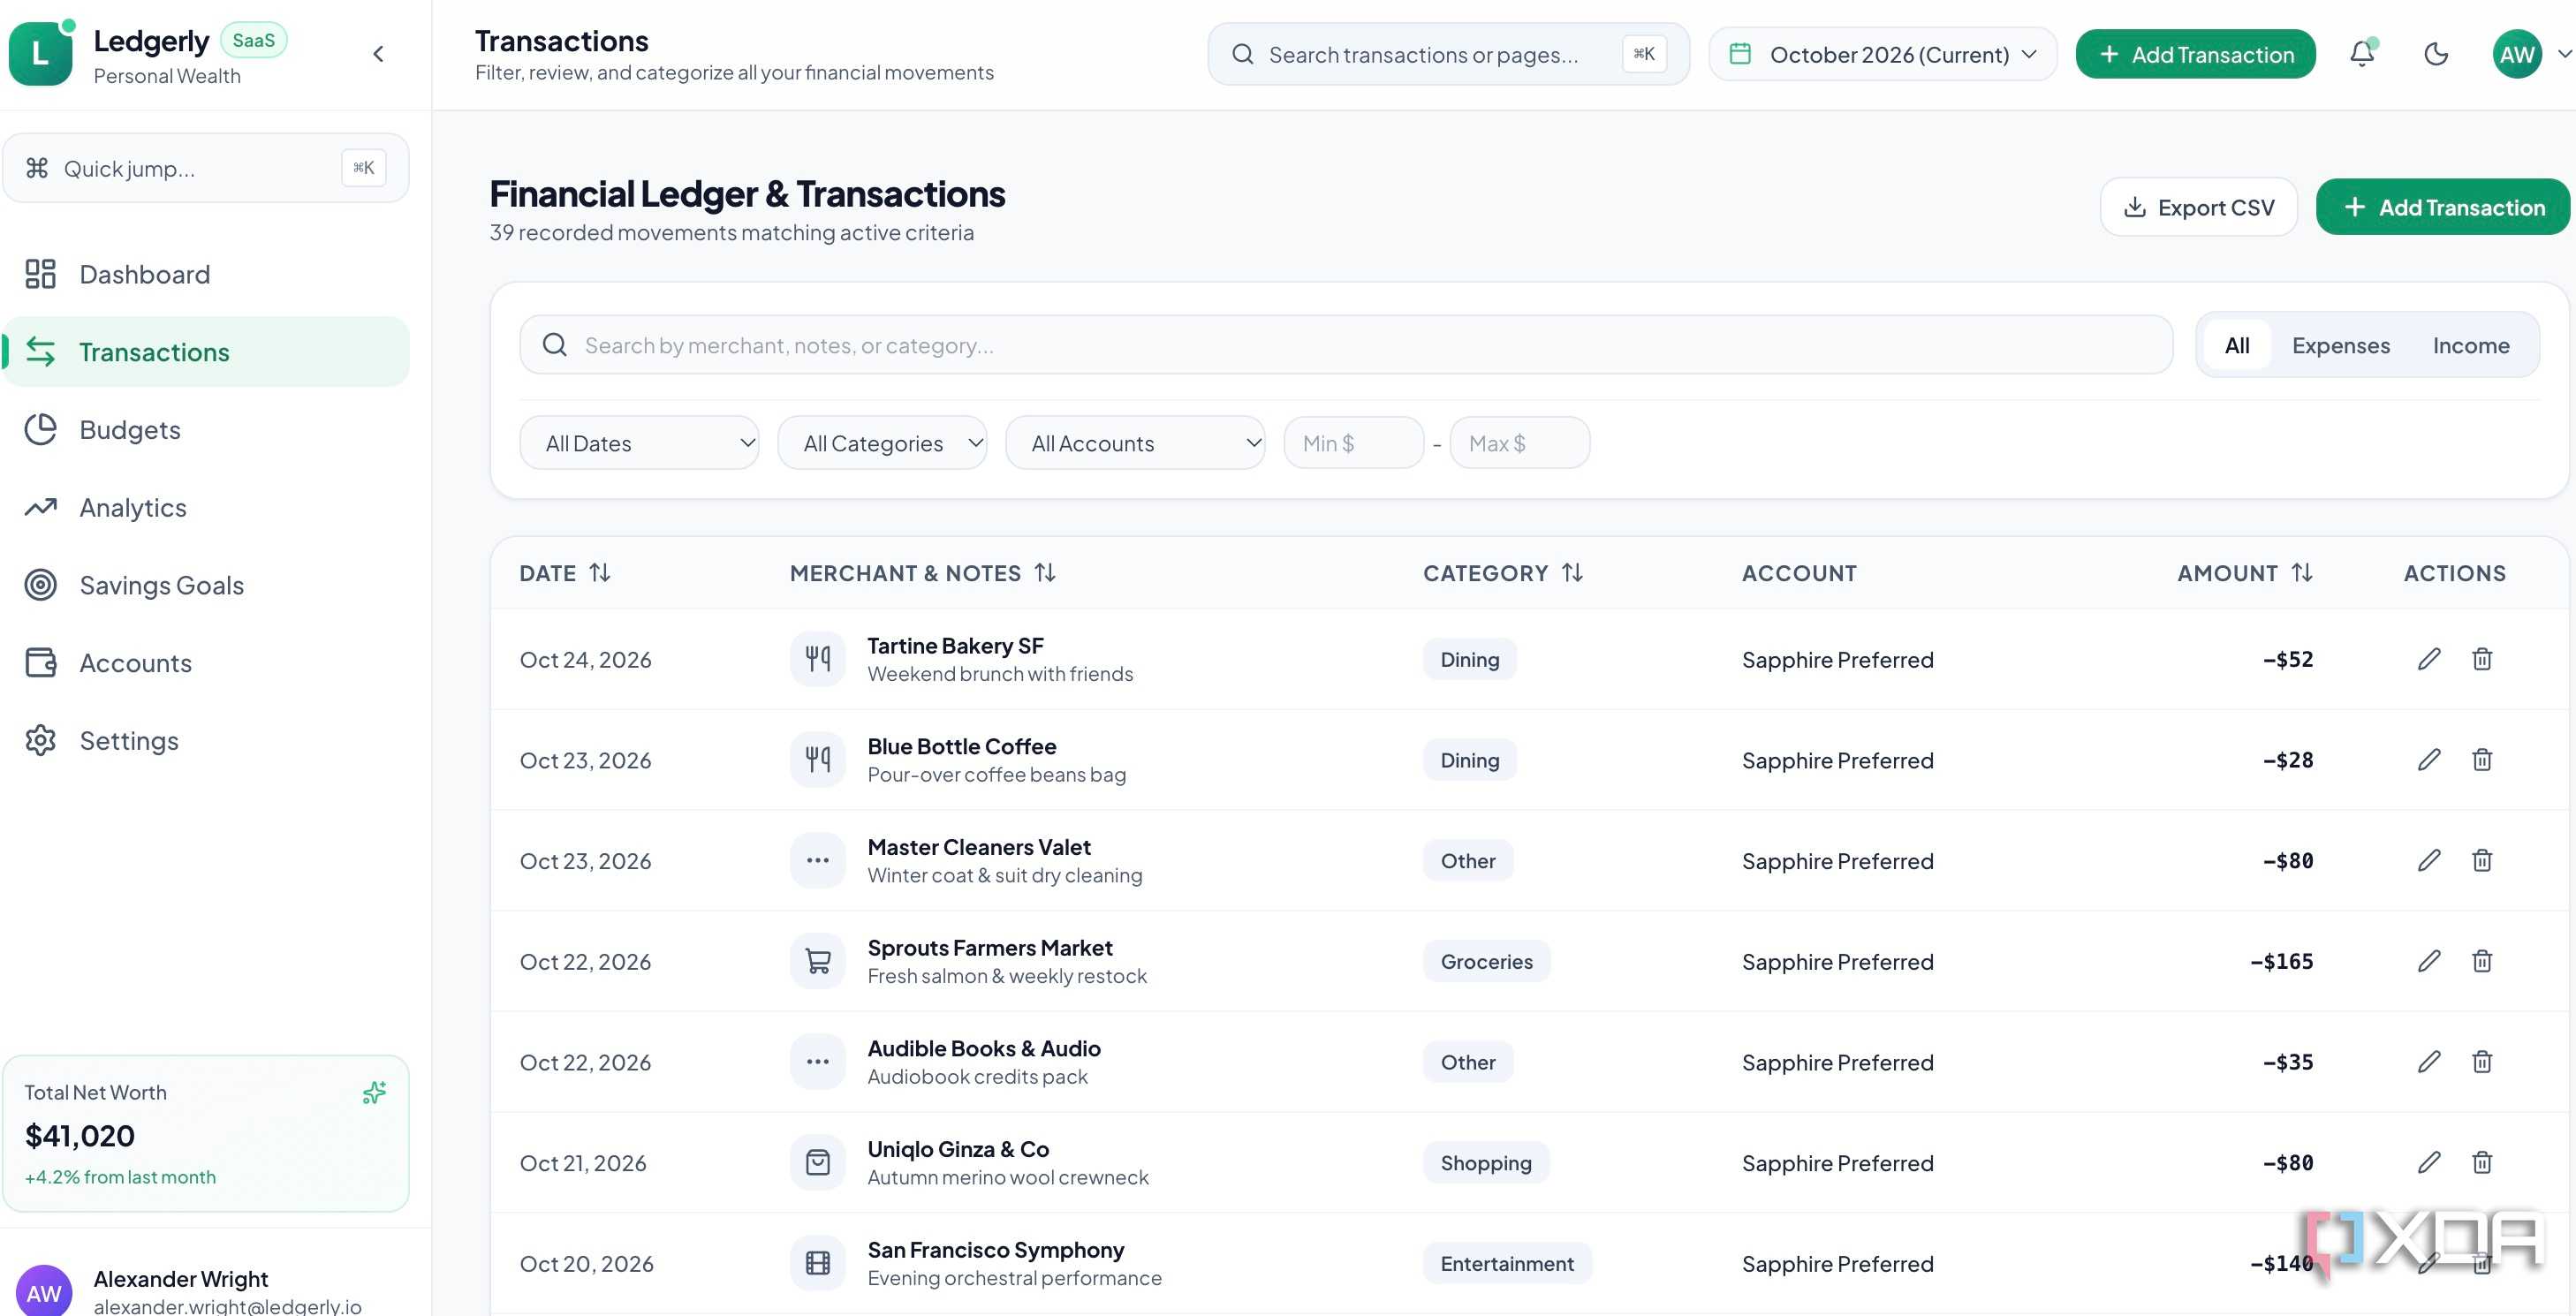
Task: Open Accounts in the sidebar
Action: 206,663
